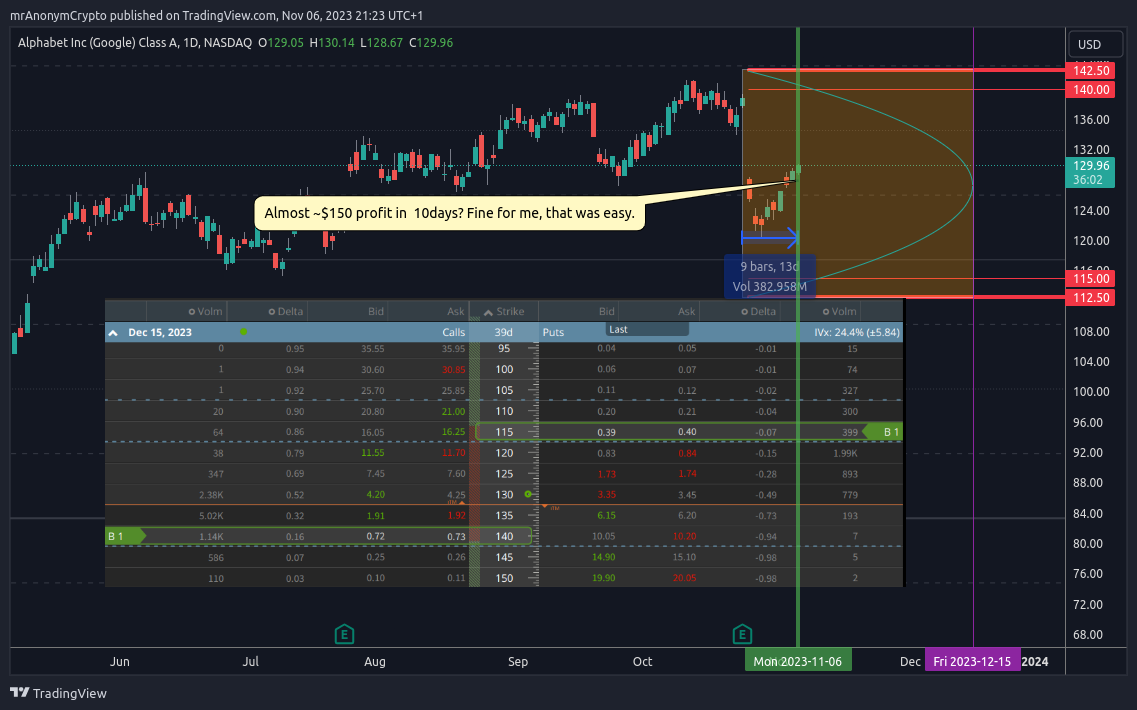1137x710 pixels.
Task: Click the blue date-range measurement arrow
Action: pos(769,237)
